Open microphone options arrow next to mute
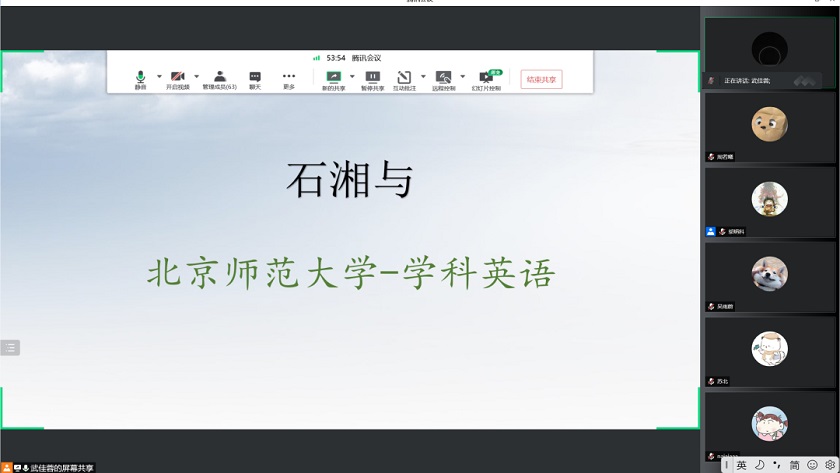Viewport: 840px width, 473px height. (159, 77)
